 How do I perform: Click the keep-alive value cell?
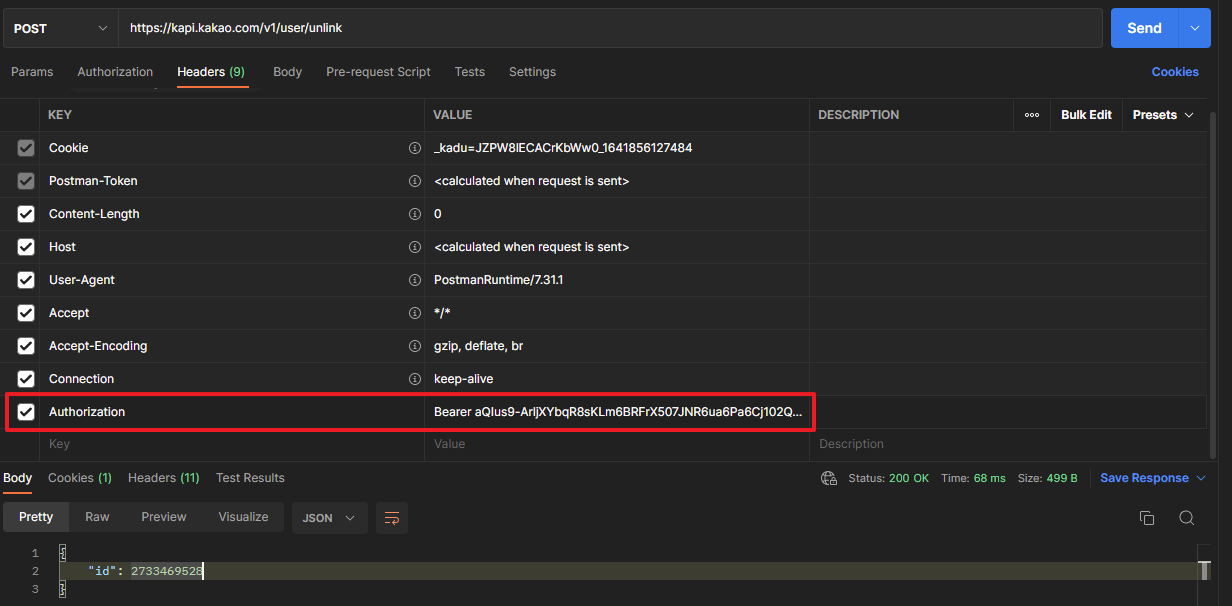pyautogui.click(x=617, y=379)
